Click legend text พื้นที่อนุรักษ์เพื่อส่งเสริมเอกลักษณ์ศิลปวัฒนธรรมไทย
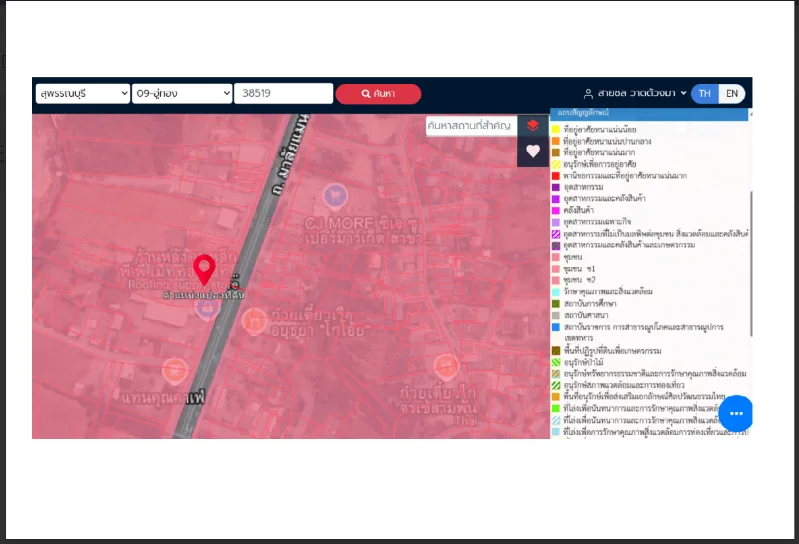This screenshot has height=544, width=799. pos(645,396)
